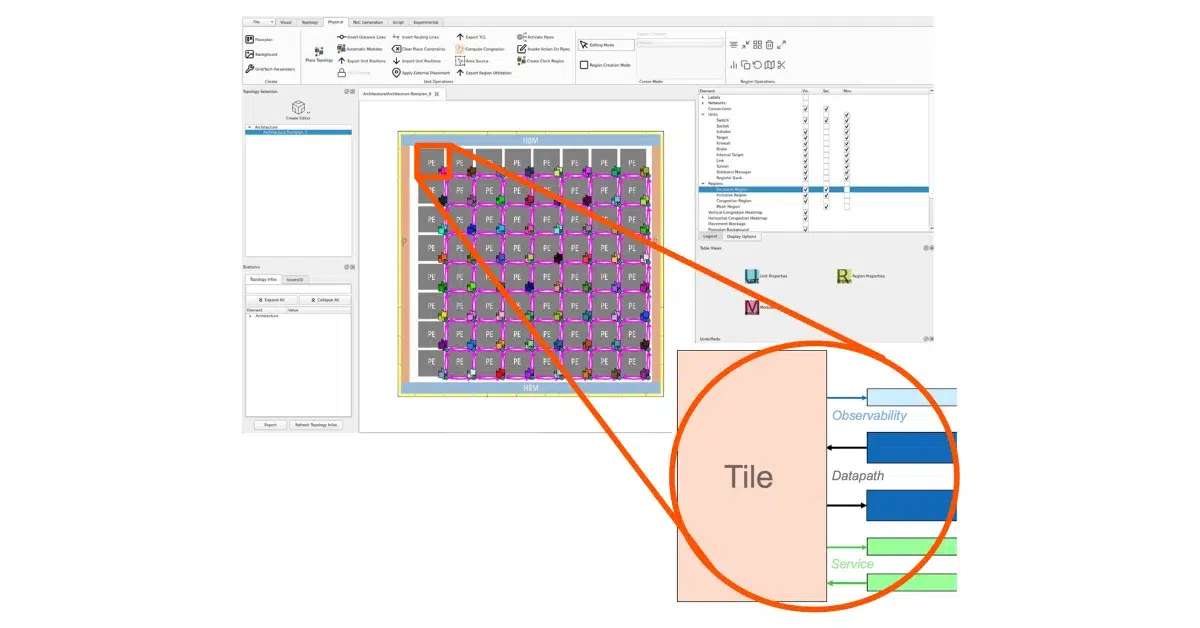Screen dimensions: 1200x628
Task: Click the Collapse All button
Action: pos(325,299)
